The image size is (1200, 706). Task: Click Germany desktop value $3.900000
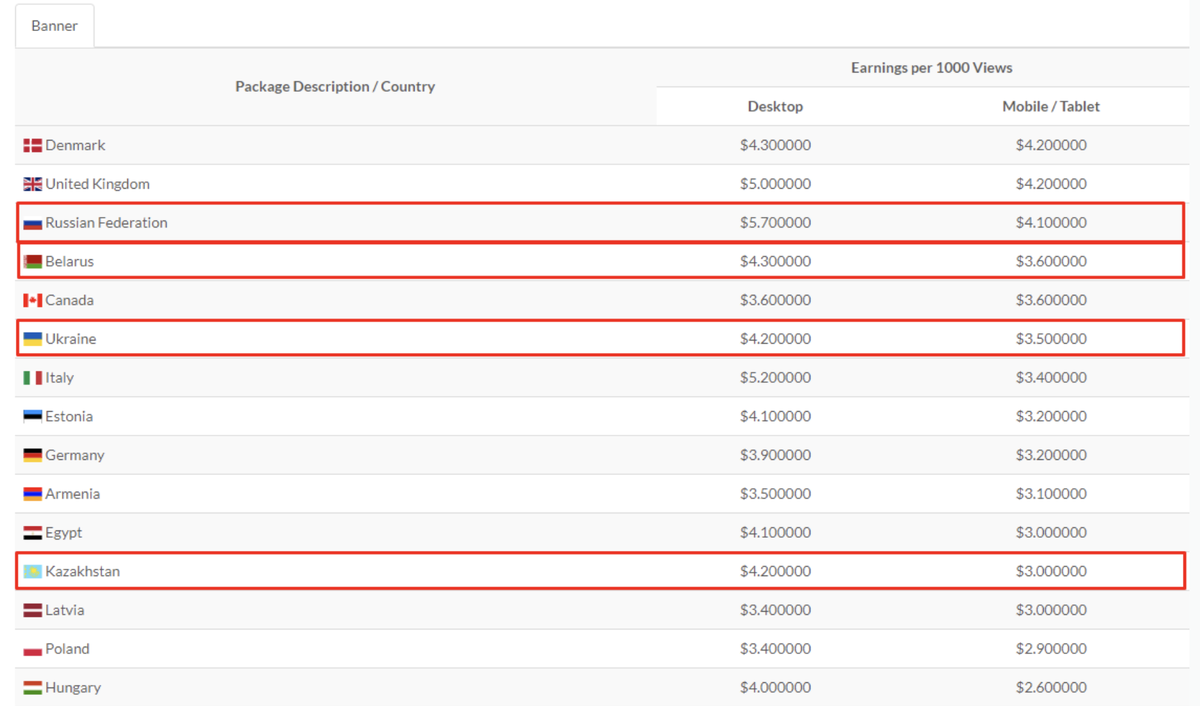click(x=775, y=455)
